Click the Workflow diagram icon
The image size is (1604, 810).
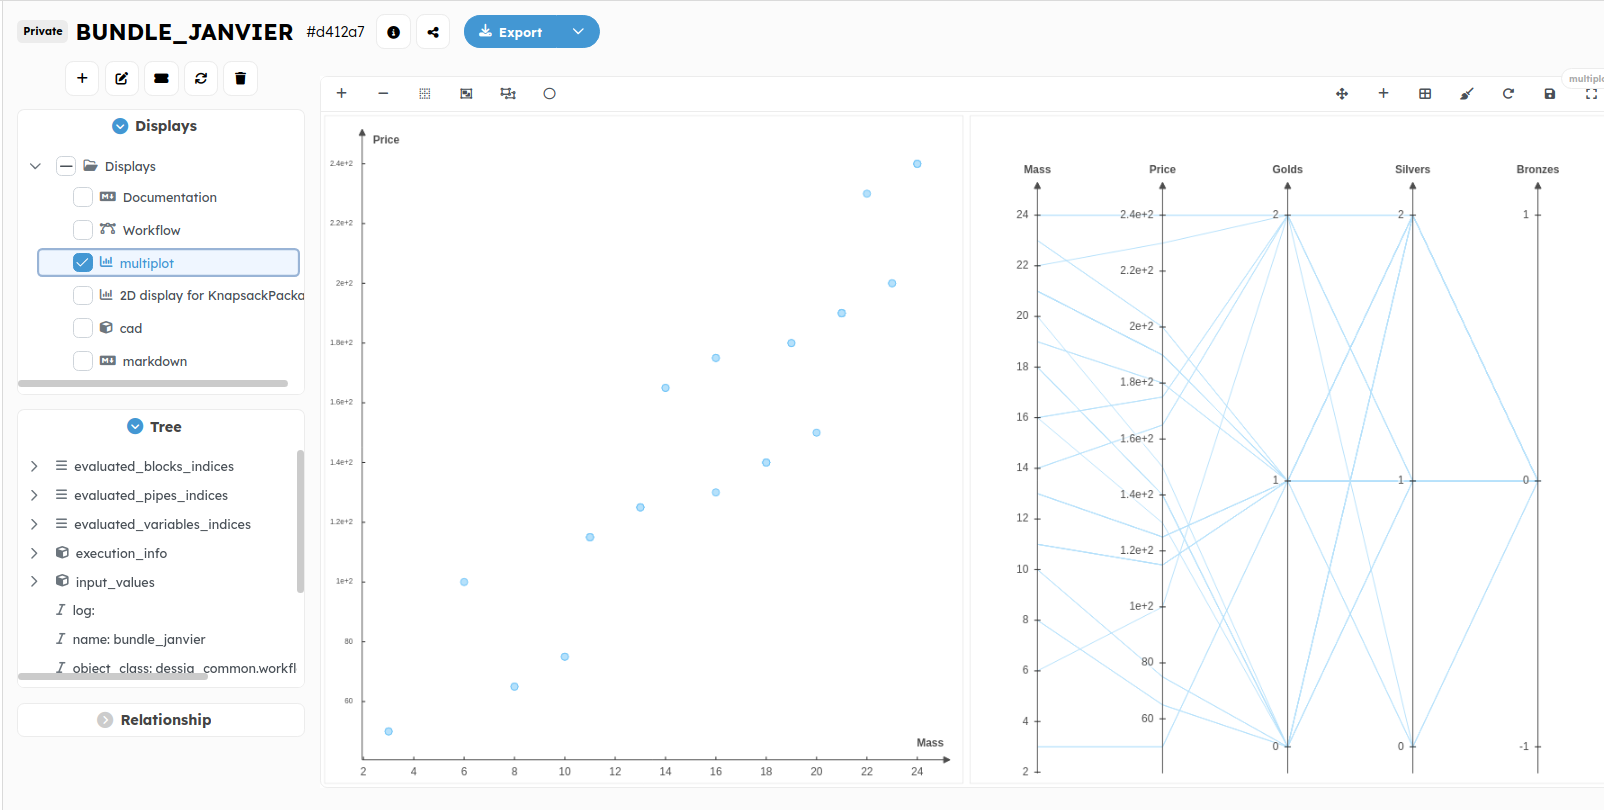point(108,229)
